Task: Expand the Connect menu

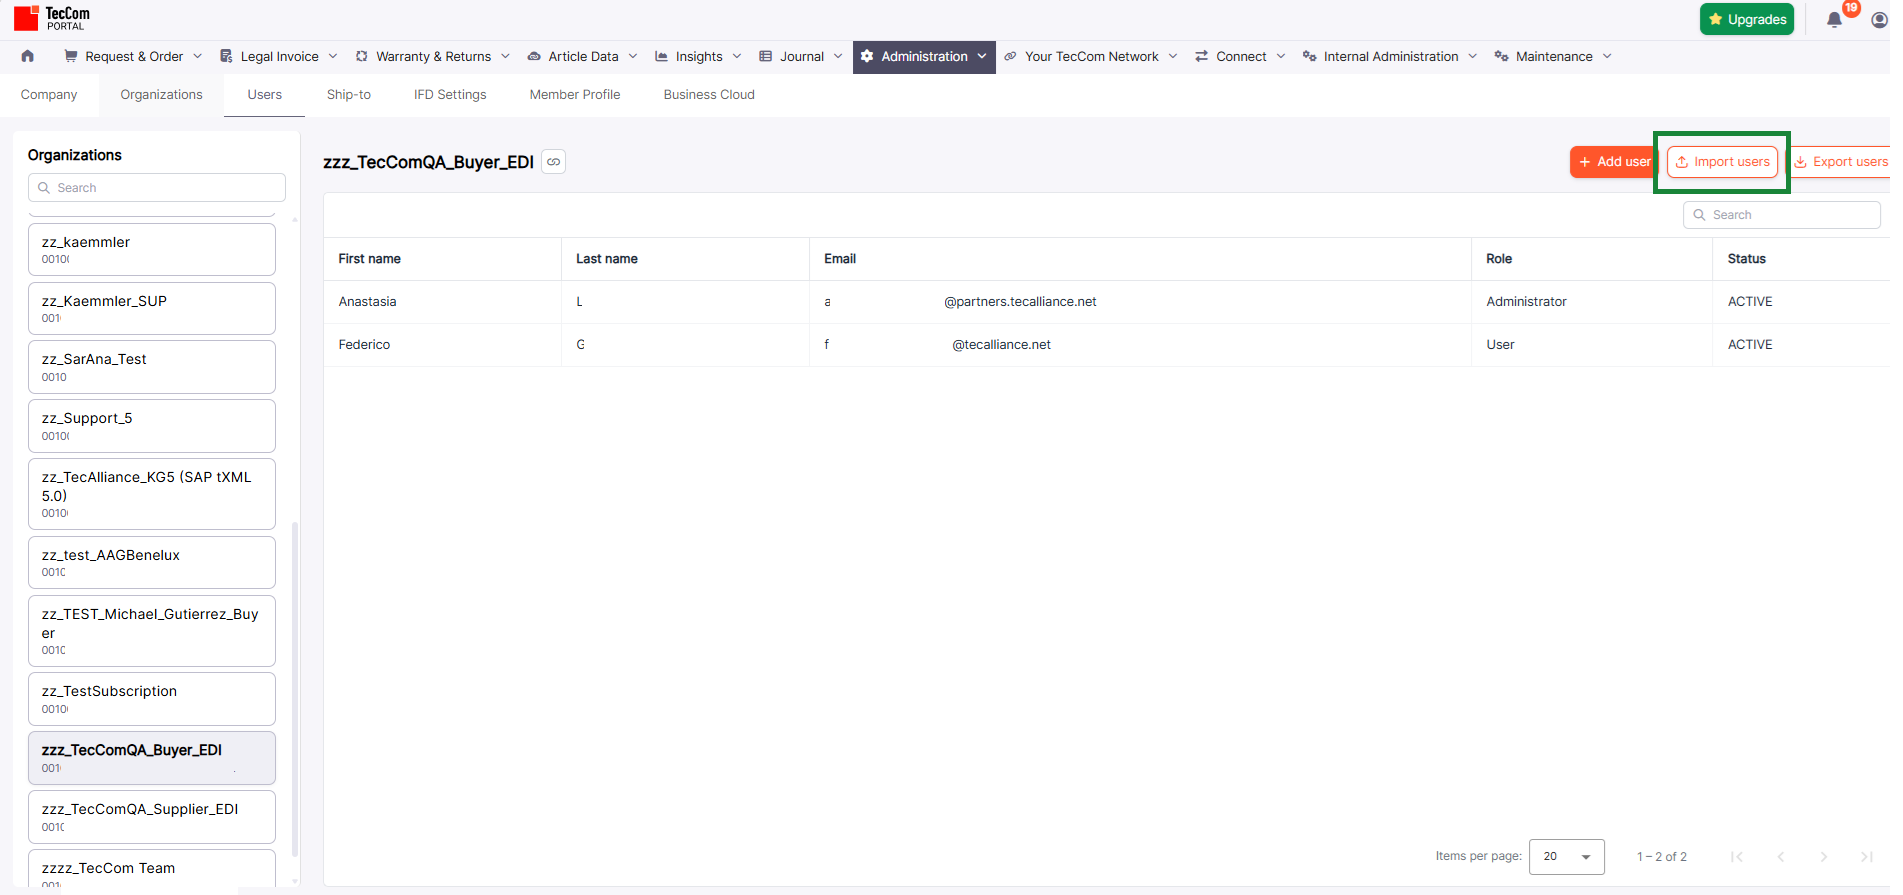Action: click(x=1240, y=56)
